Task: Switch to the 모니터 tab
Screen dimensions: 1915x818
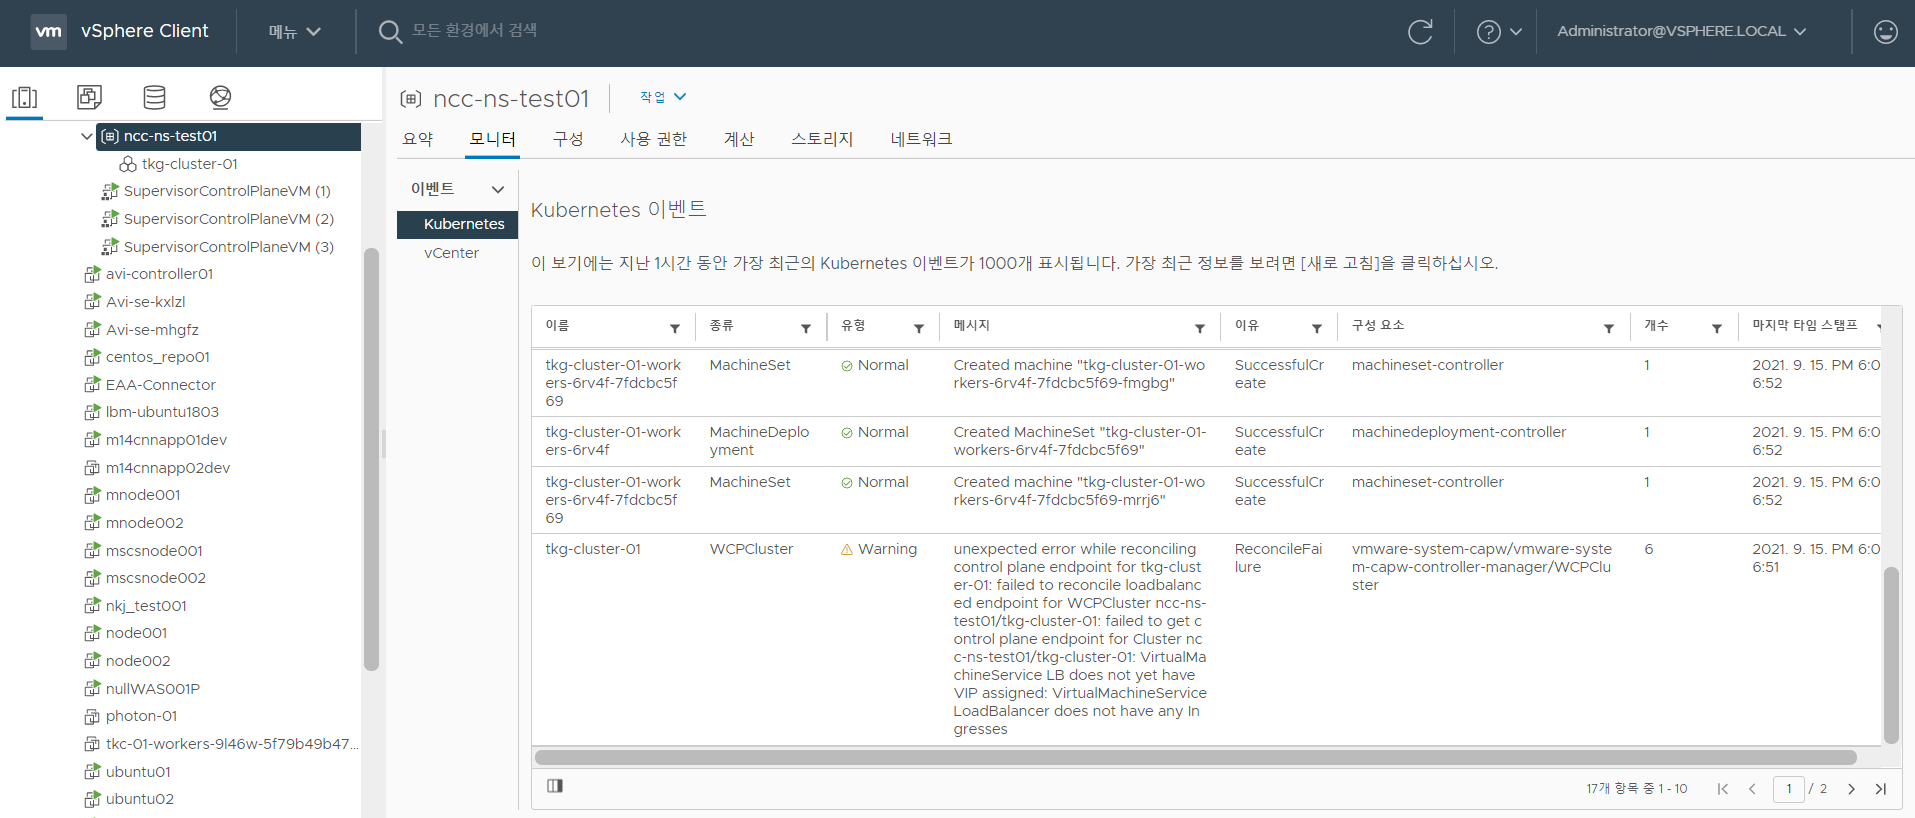Action: (493, 139)
